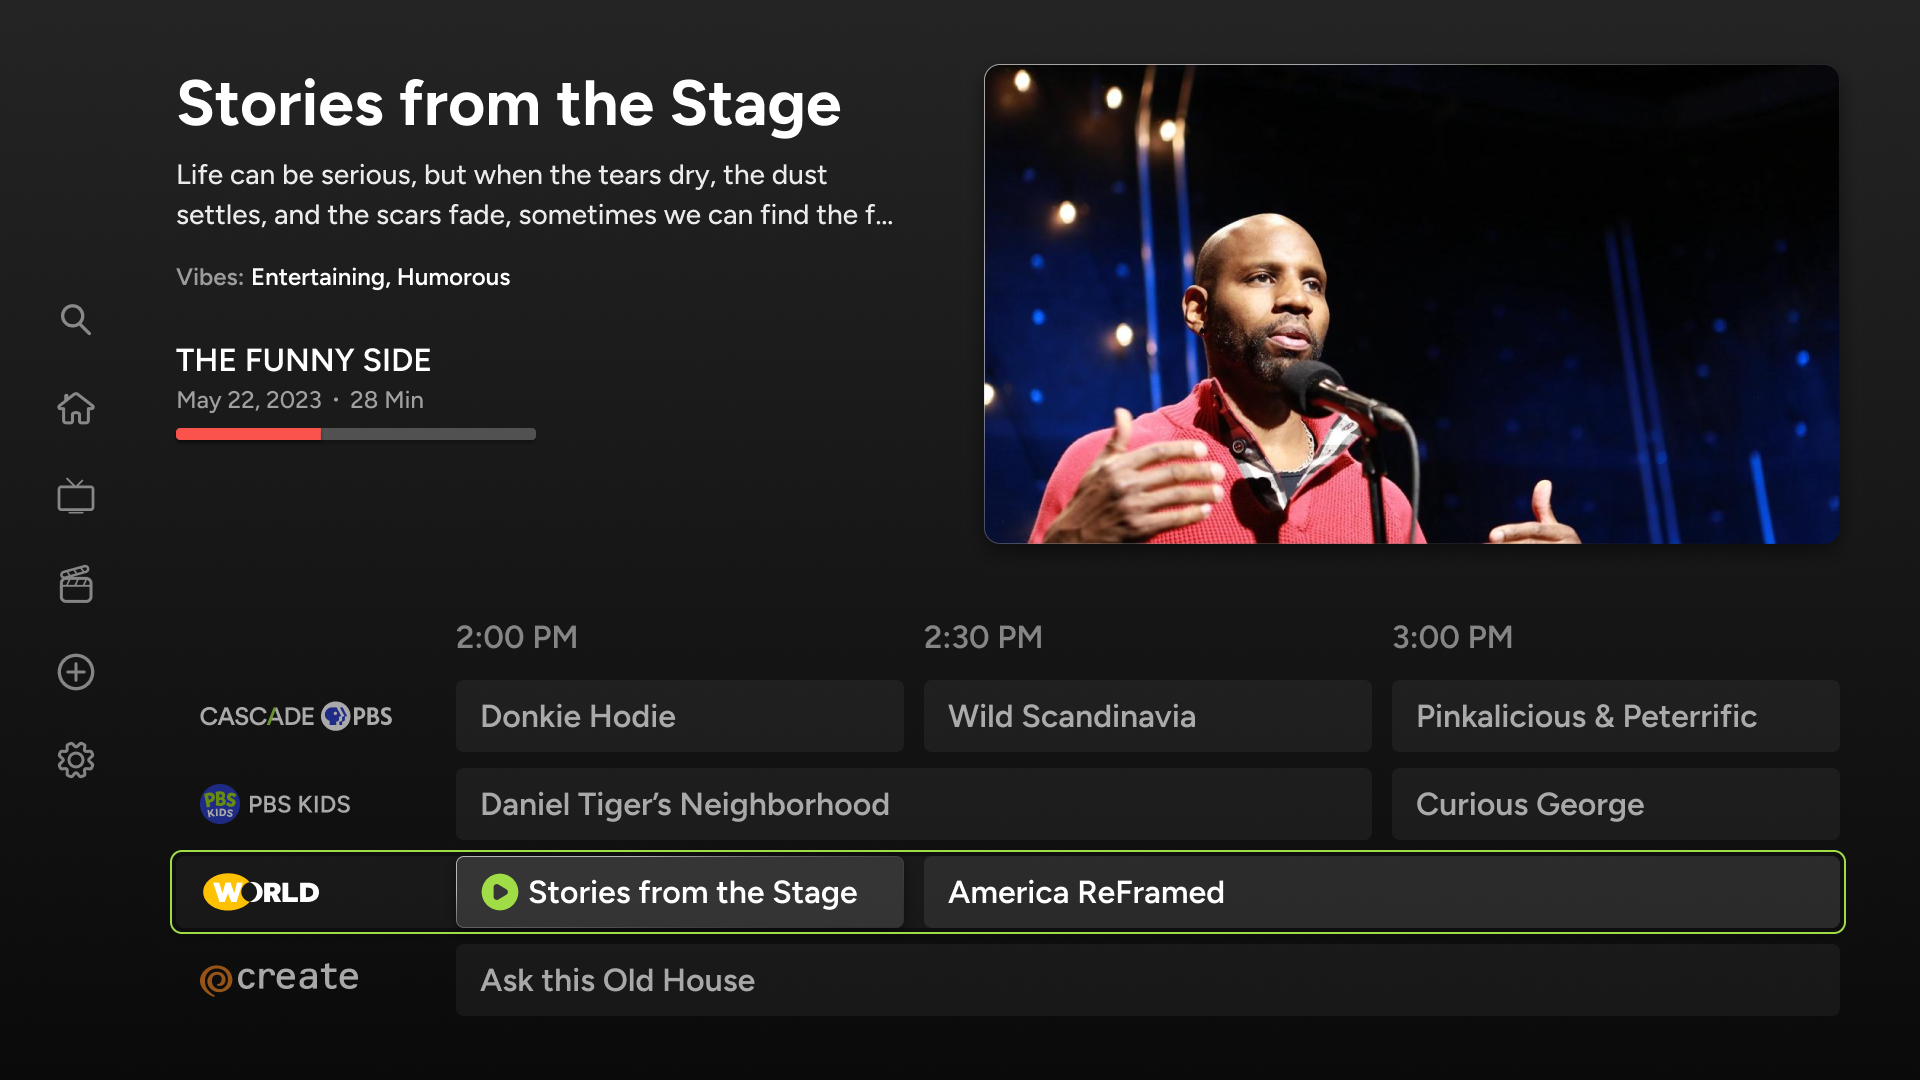
Task: Open Live TV icon in sidebar
Action: click(76, 496)
